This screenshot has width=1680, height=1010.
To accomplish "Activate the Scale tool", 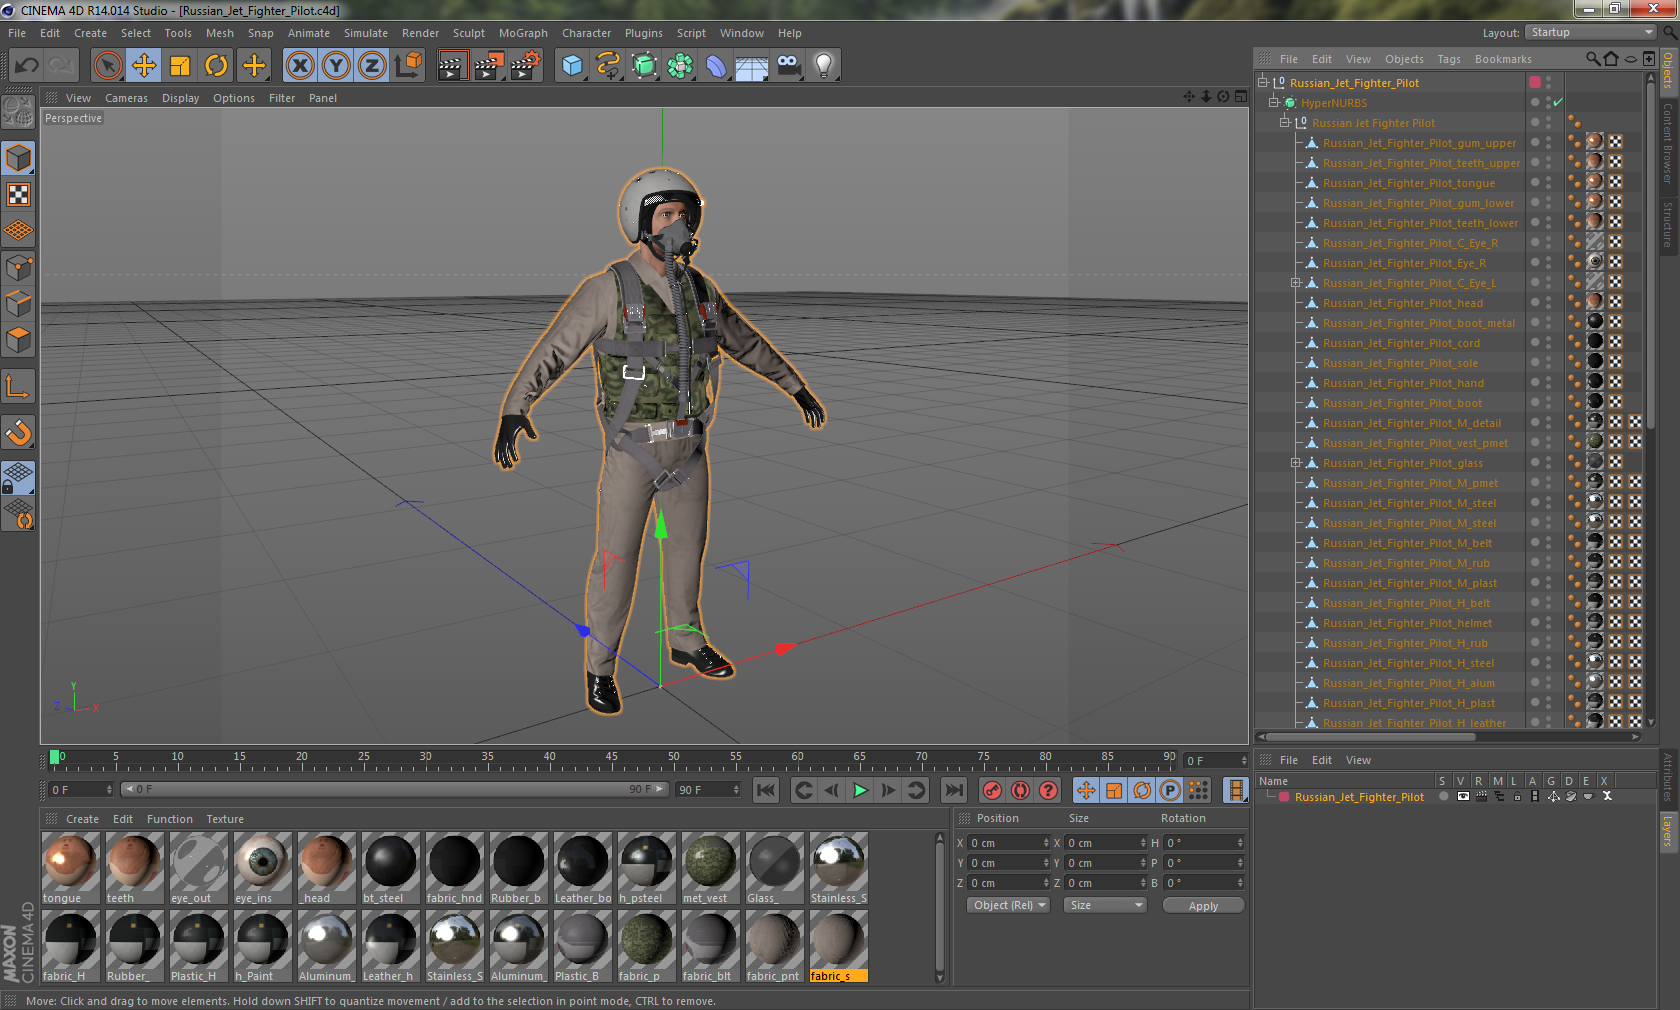I will pos(180,66).
